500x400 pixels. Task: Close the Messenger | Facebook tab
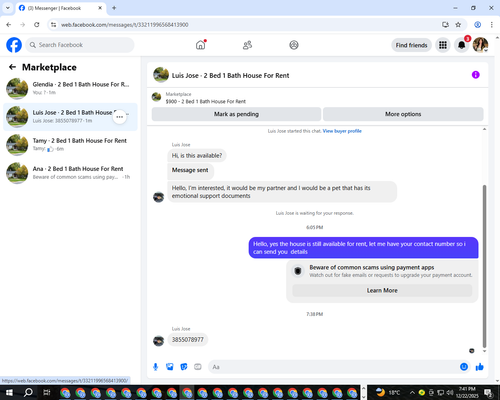100,8
